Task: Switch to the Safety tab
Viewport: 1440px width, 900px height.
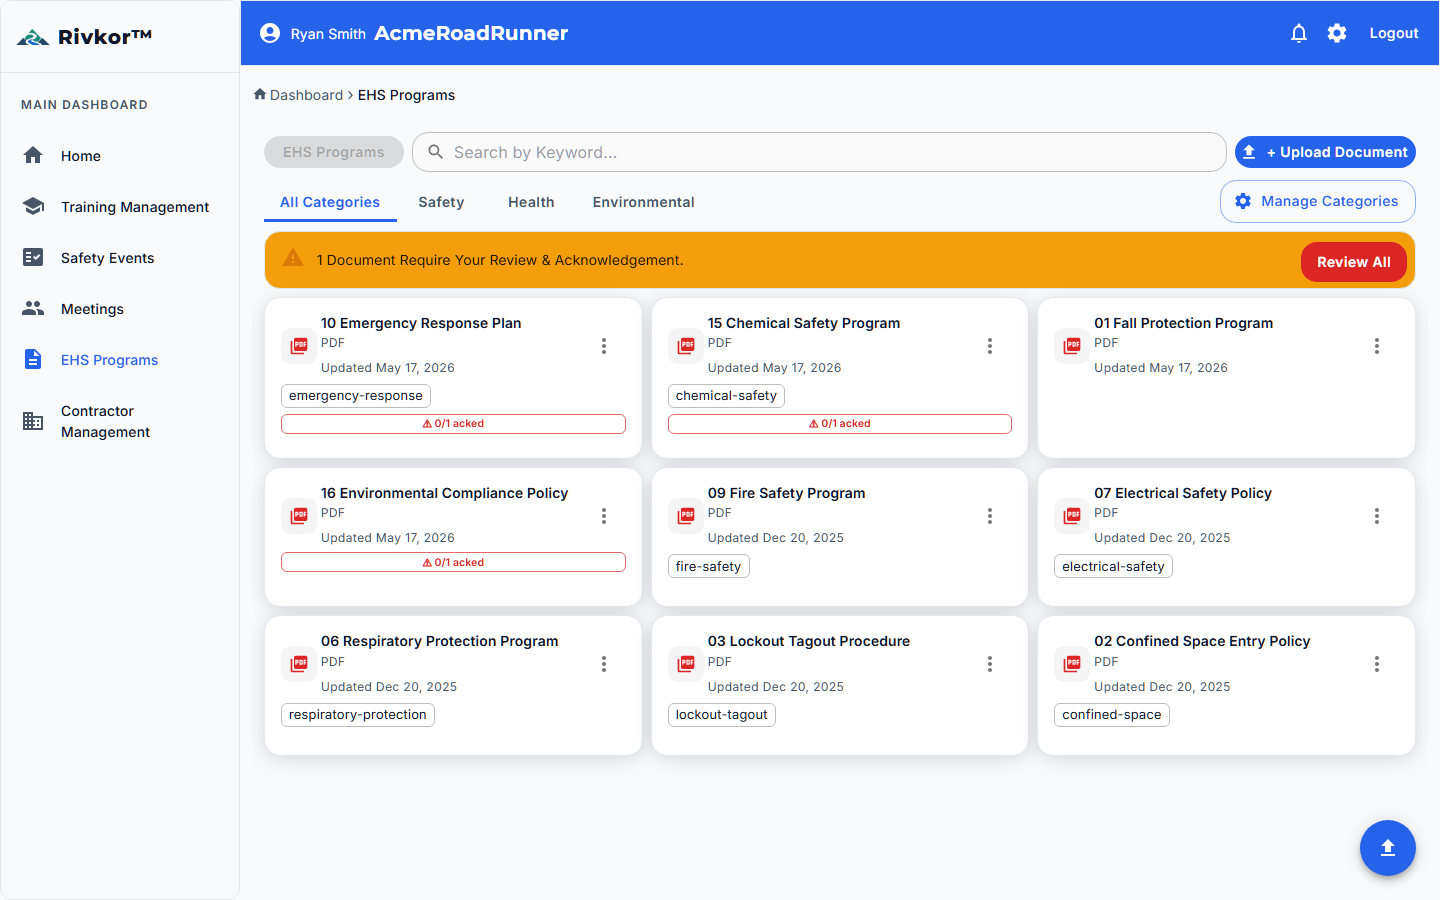Action: (x=441, y=202)
